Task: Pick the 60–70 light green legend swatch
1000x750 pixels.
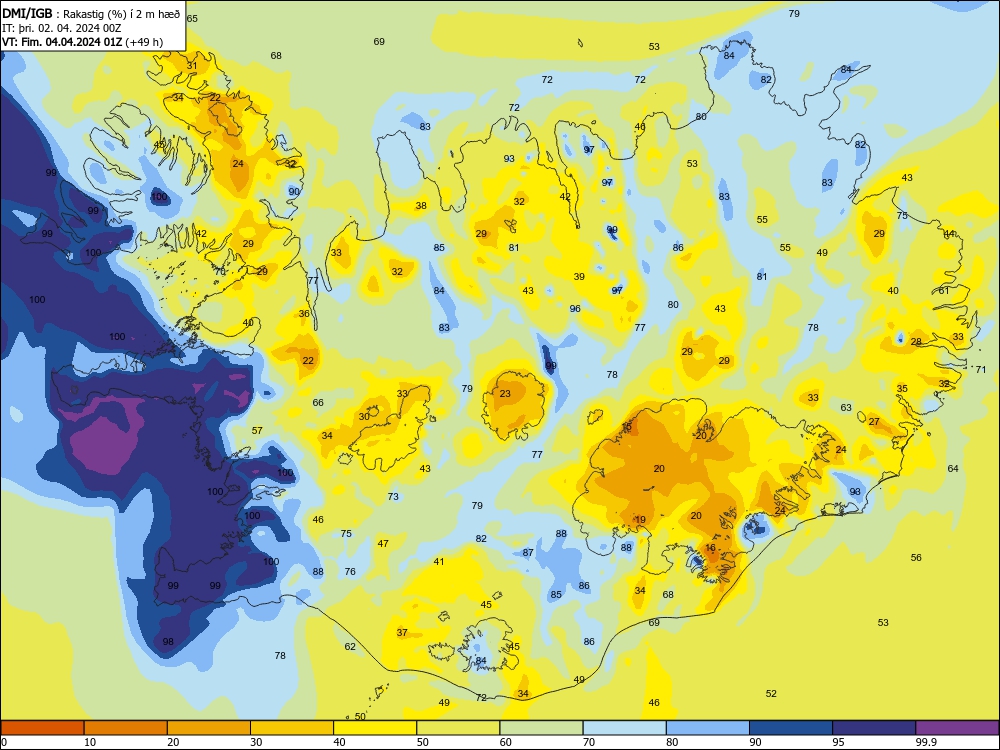Action: (541, 728)
